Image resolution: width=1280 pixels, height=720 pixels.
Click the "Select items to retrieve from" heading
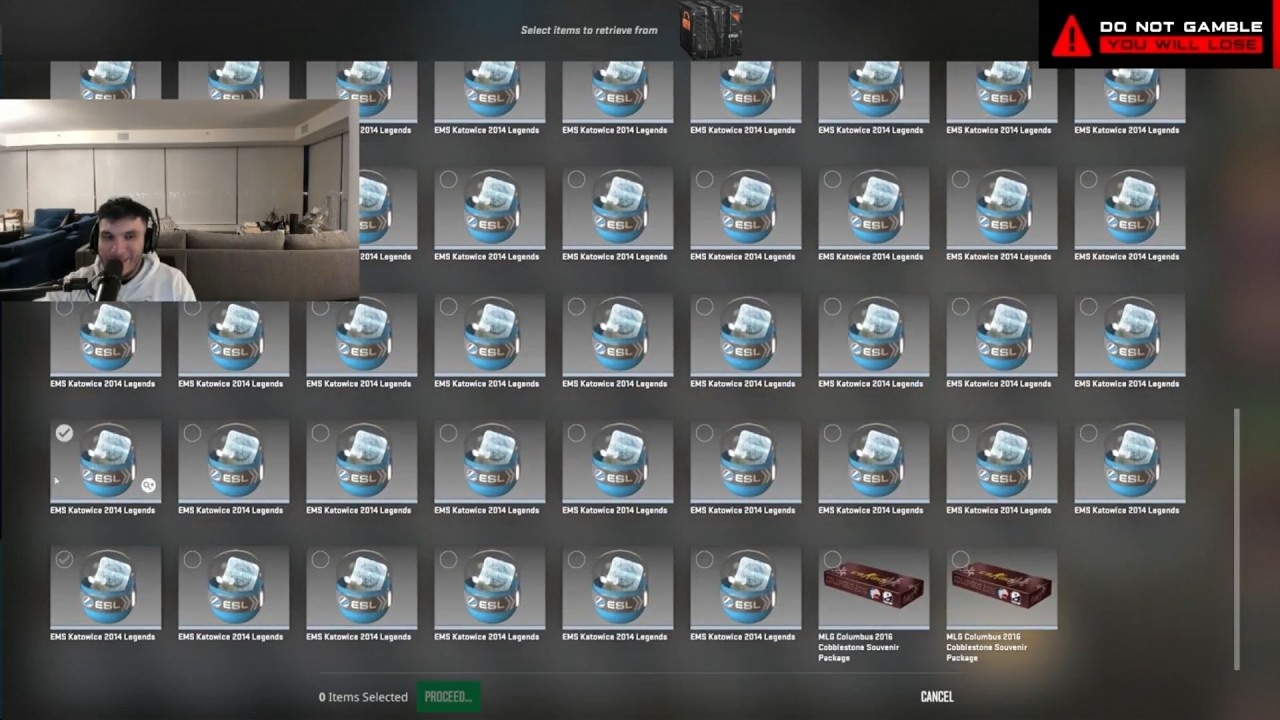pos(589,30)
